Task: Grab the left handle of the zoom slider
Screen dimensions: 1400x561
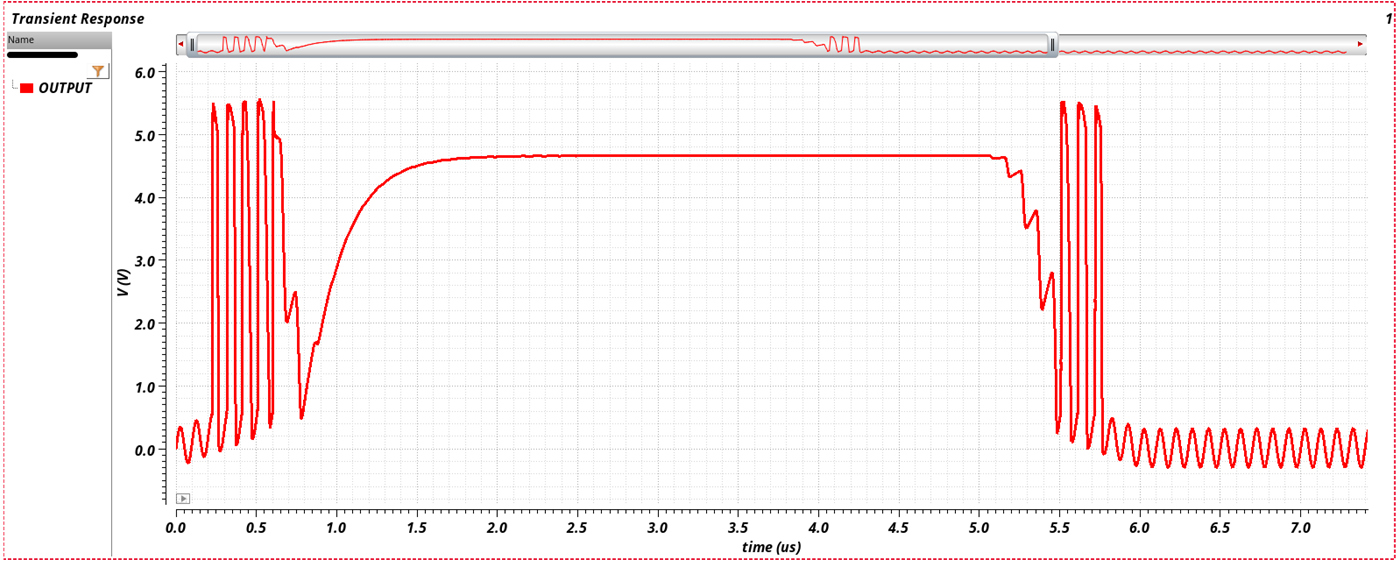Action: 193,44
